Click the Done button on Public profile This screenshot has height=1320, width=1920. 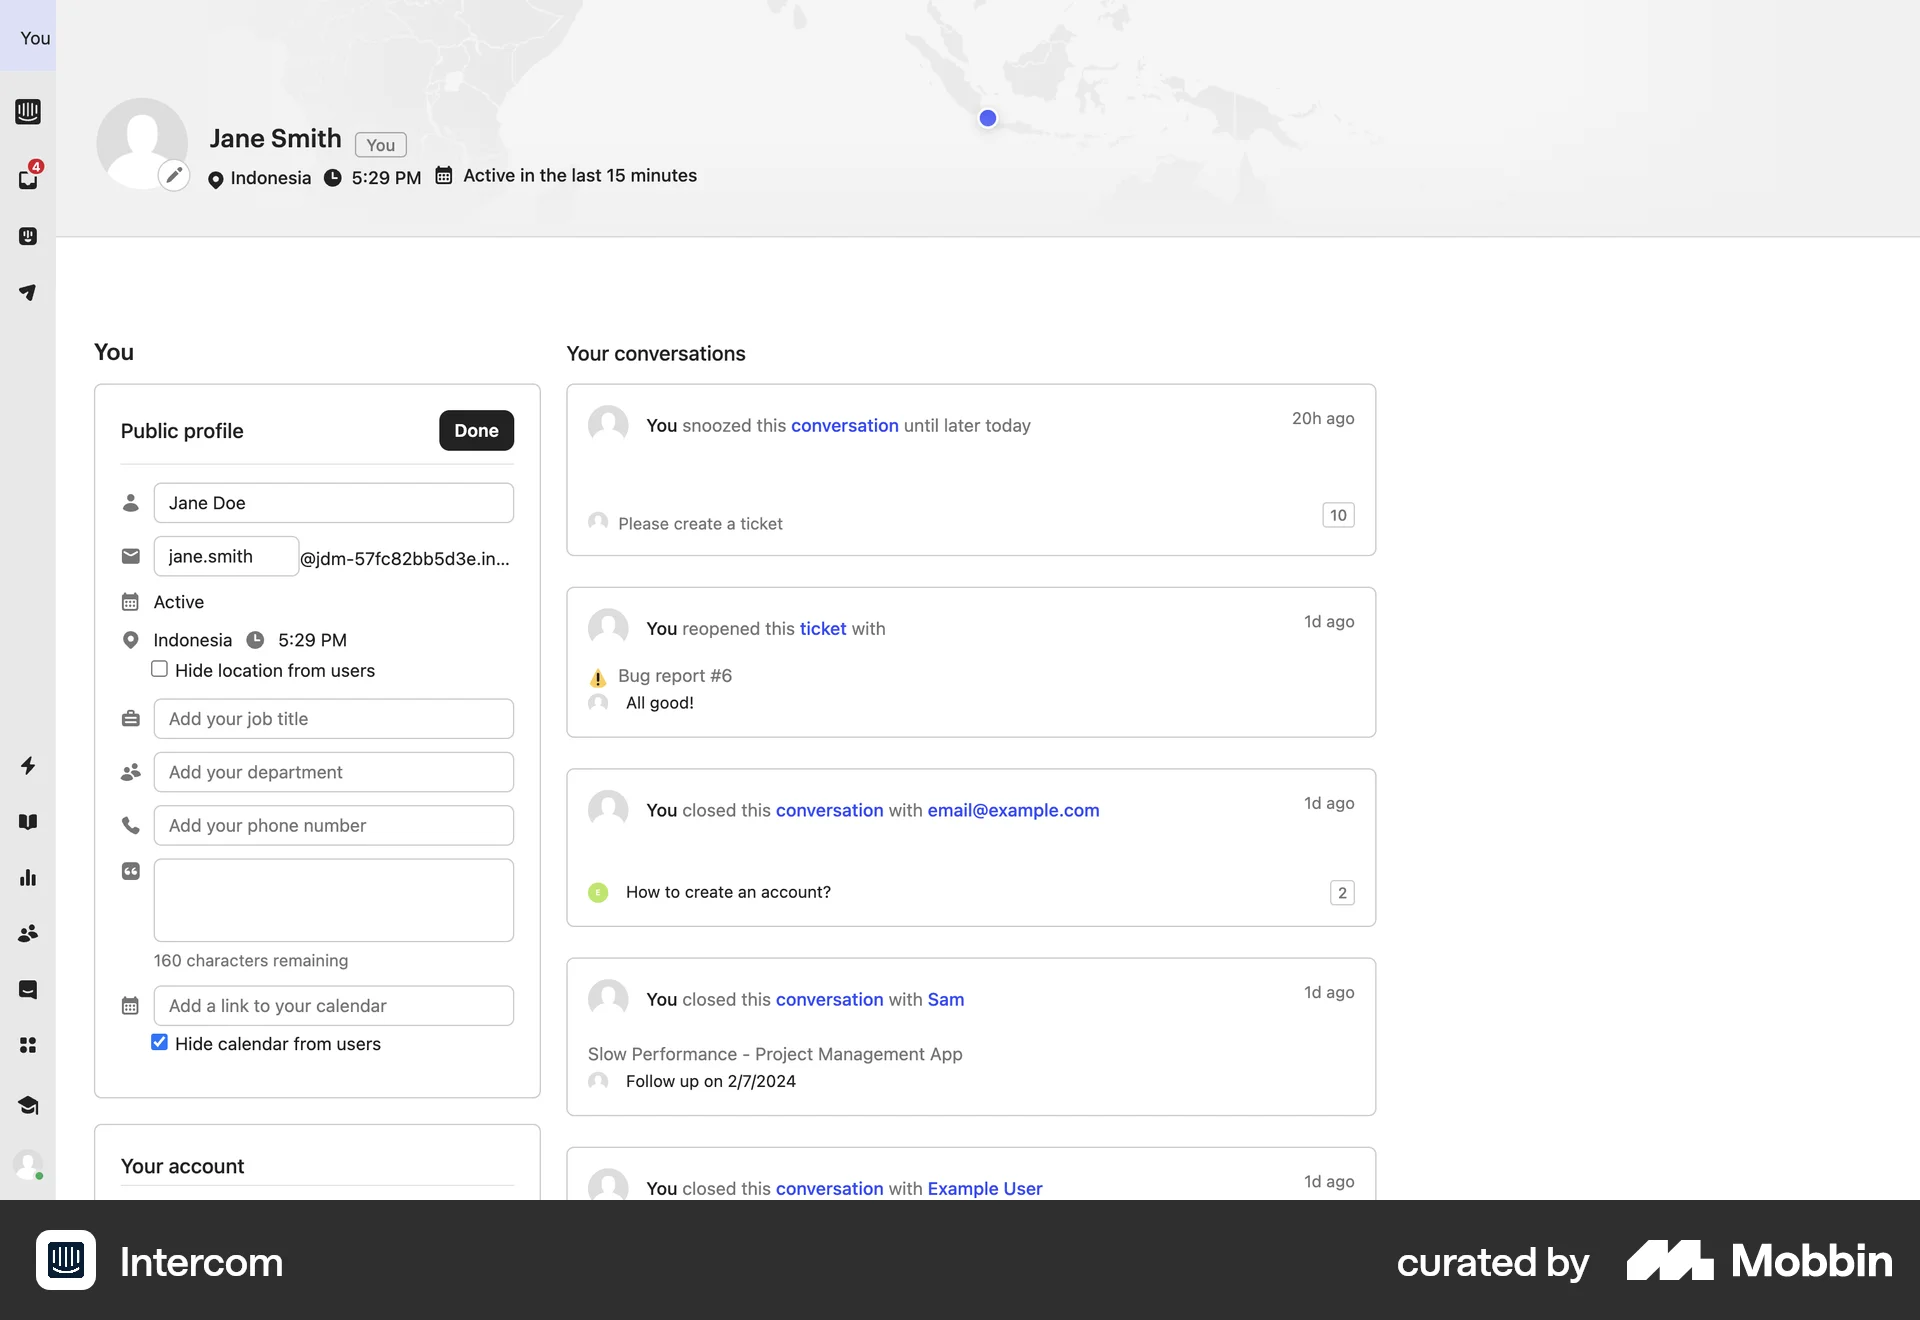475,430
